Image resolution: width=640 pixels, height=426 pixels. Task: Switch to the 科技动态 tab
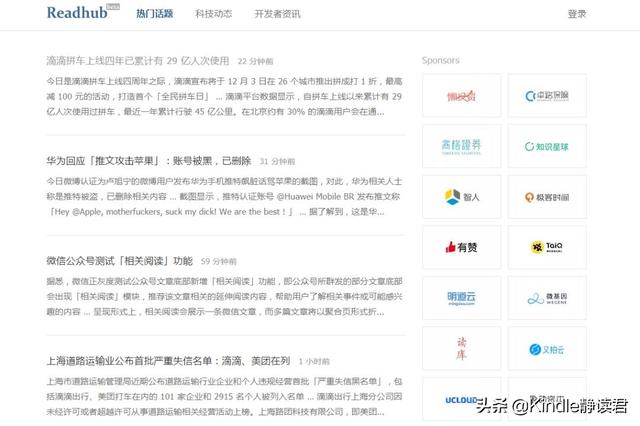coord(213,14)
